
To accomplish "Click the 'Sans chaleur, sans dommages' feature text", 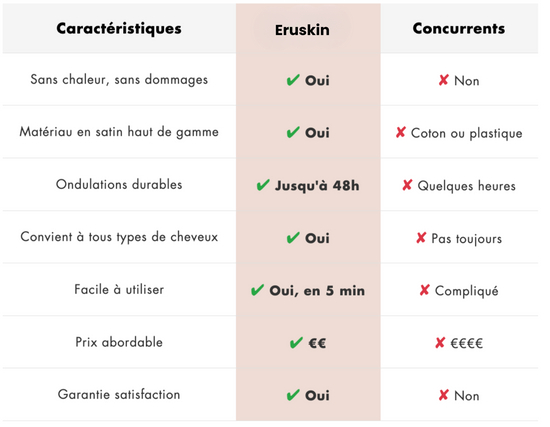I will coord(119,80).
